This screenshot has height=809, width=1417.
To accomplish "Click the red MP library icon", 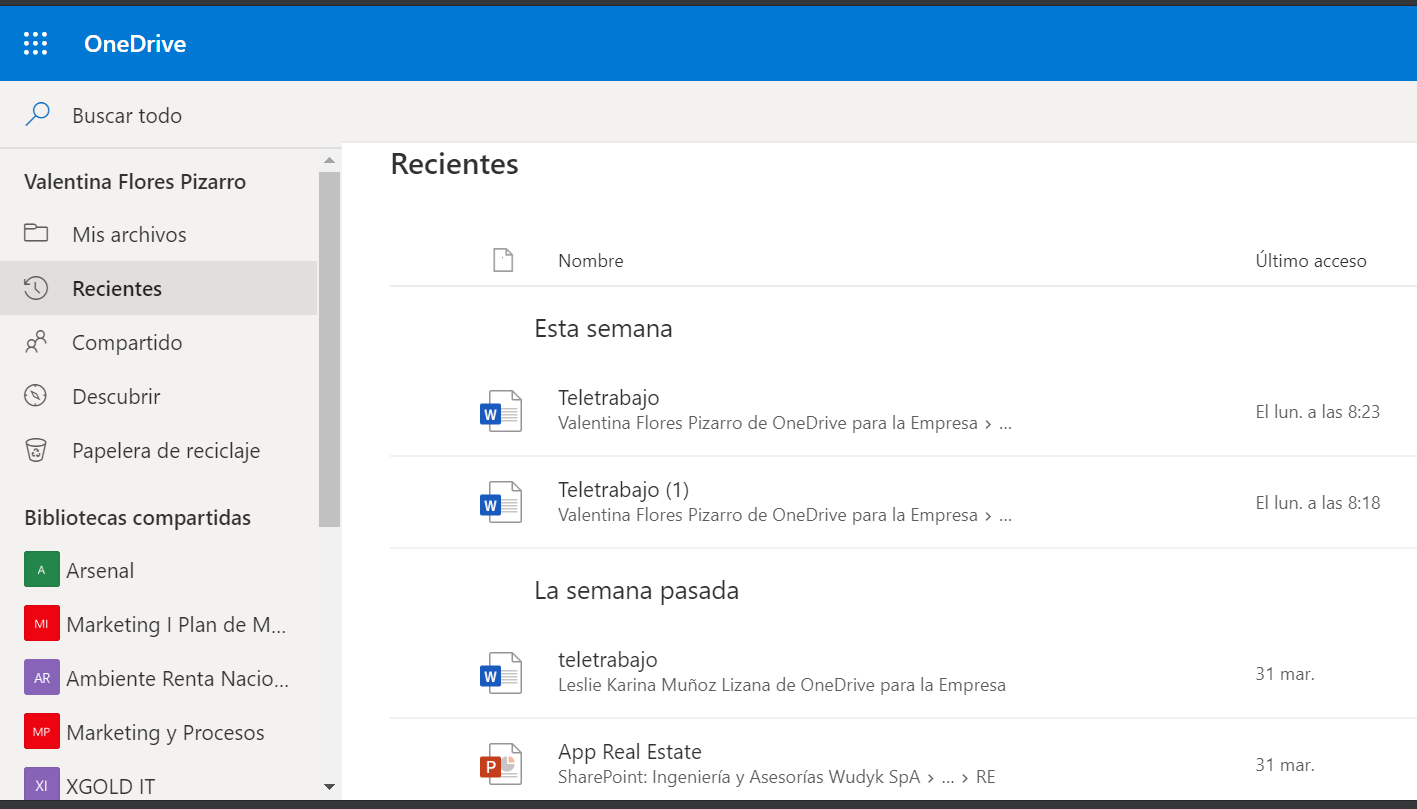I will 42,732.
